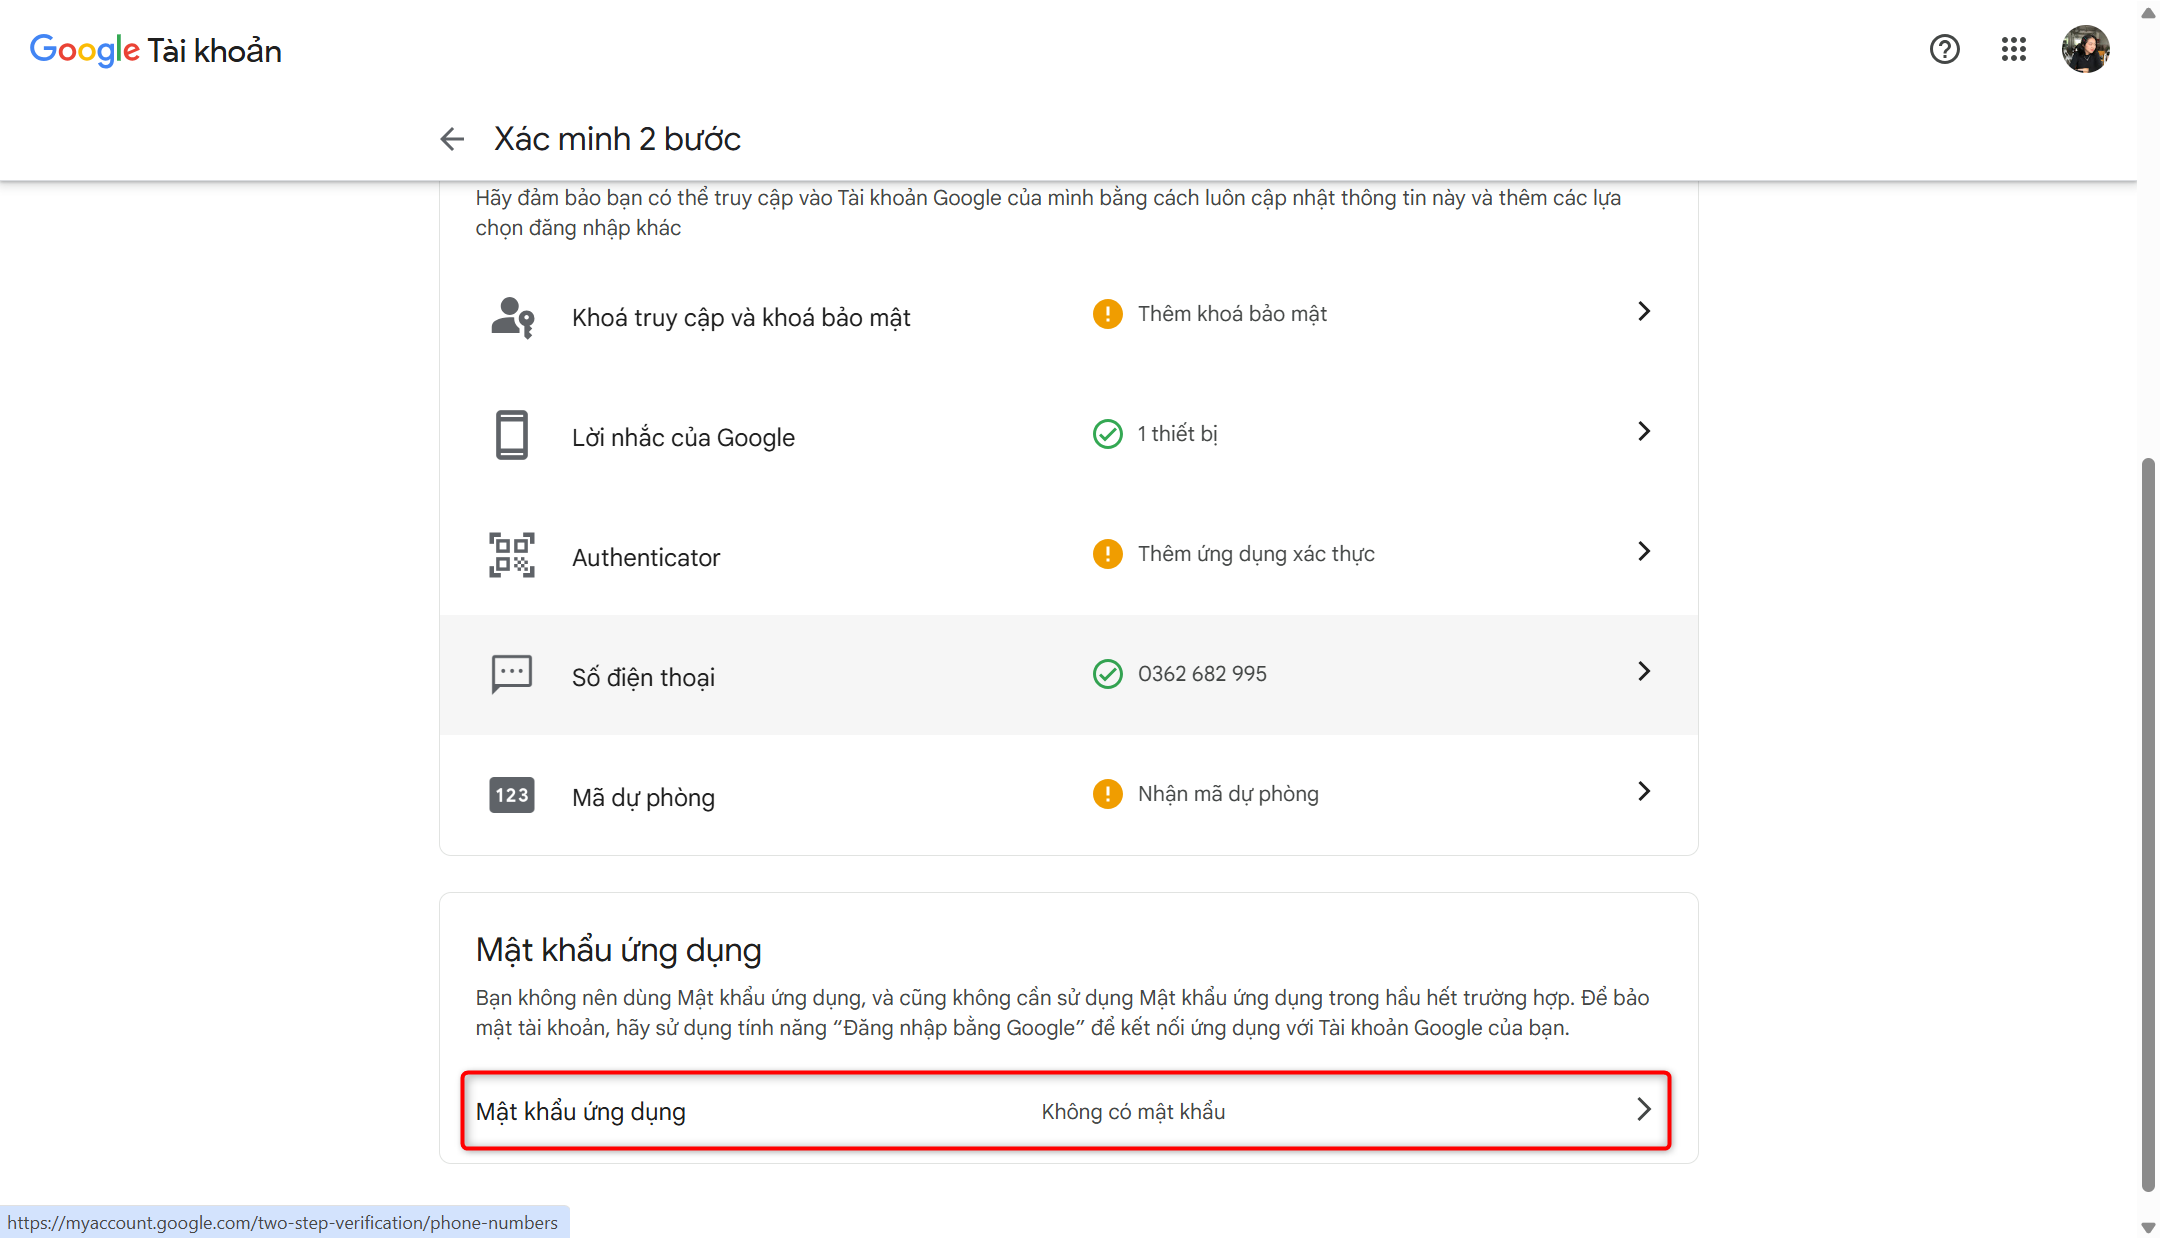Open the Mật khẩu ứng dụng row chevron
This screenshot has height=1238, width=2160.
[1643, 1110]
